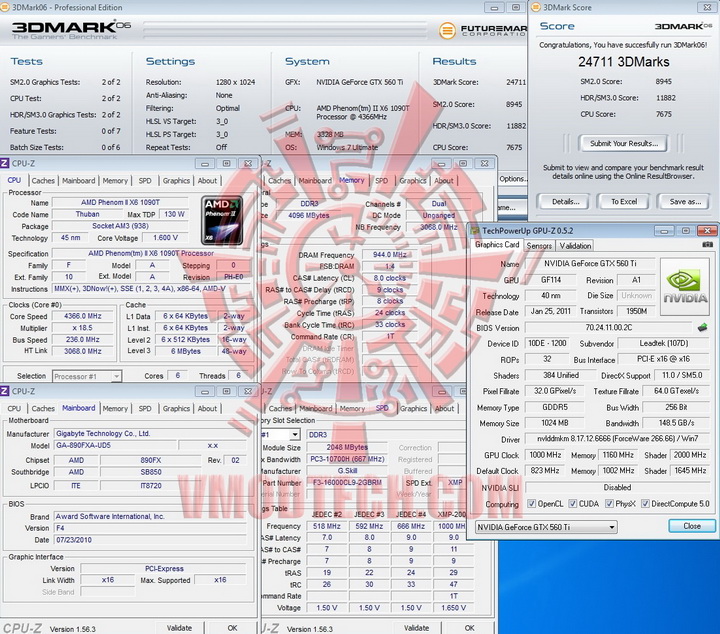
Task: Switch to Caches tab in CPU-Z CPU window
Action: click(43, 180)
